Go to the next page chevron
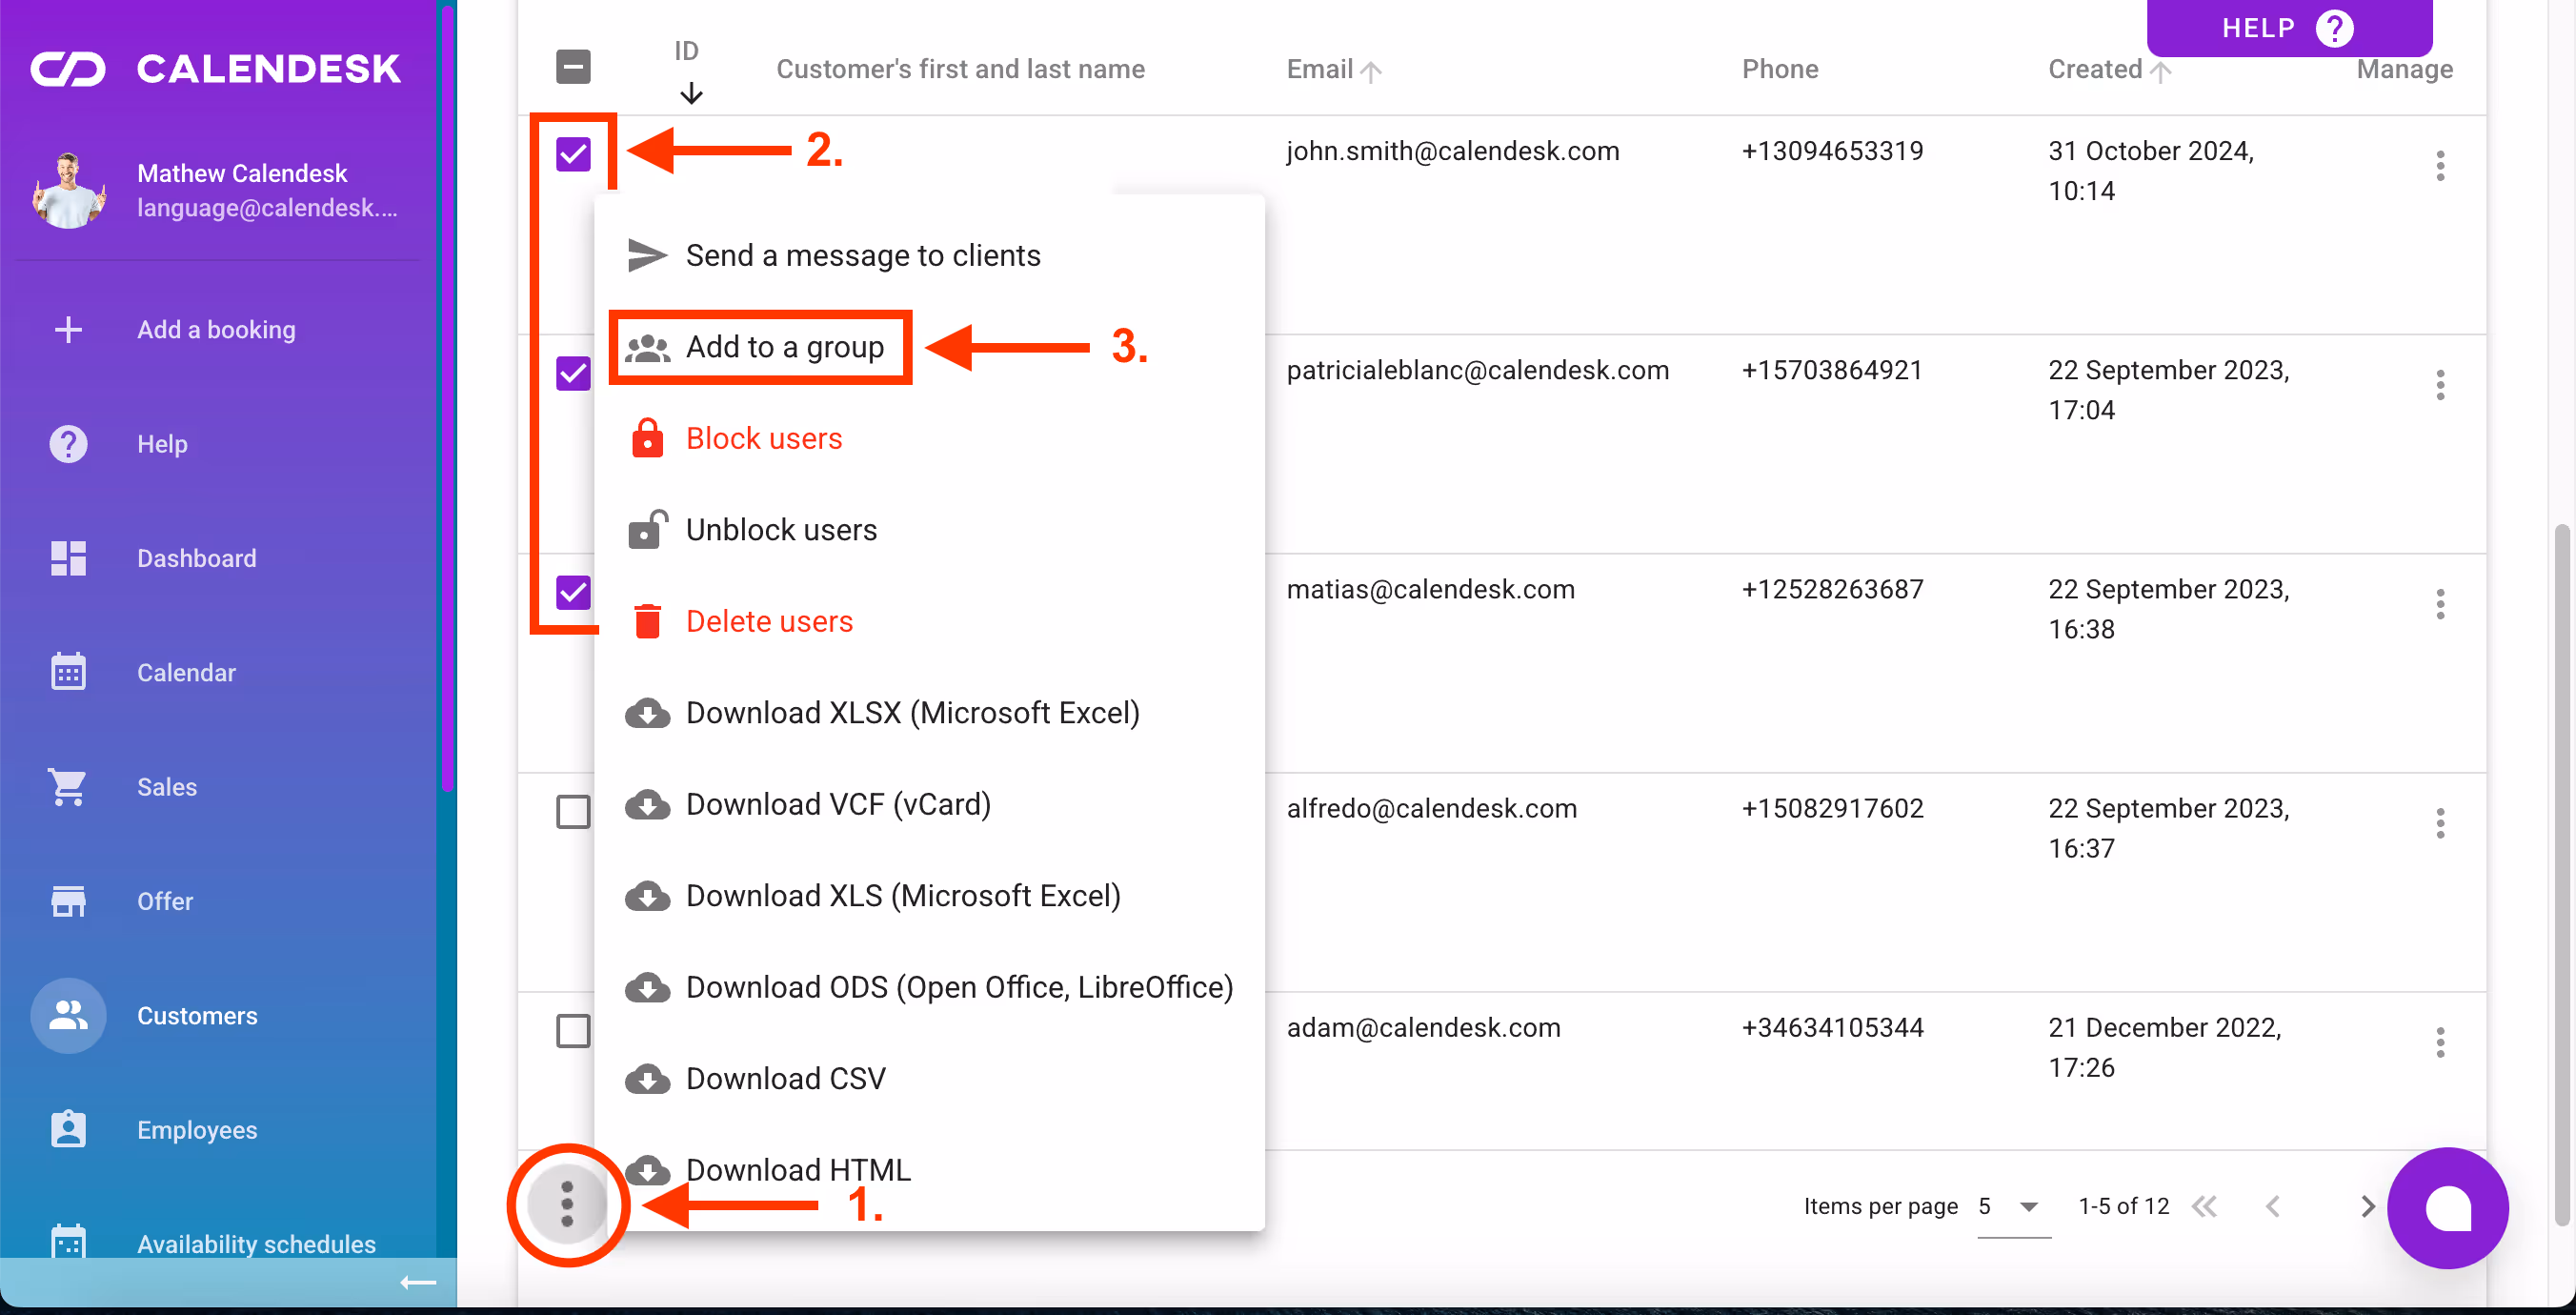2576x1315 pixels. tap(2366, 1206)
